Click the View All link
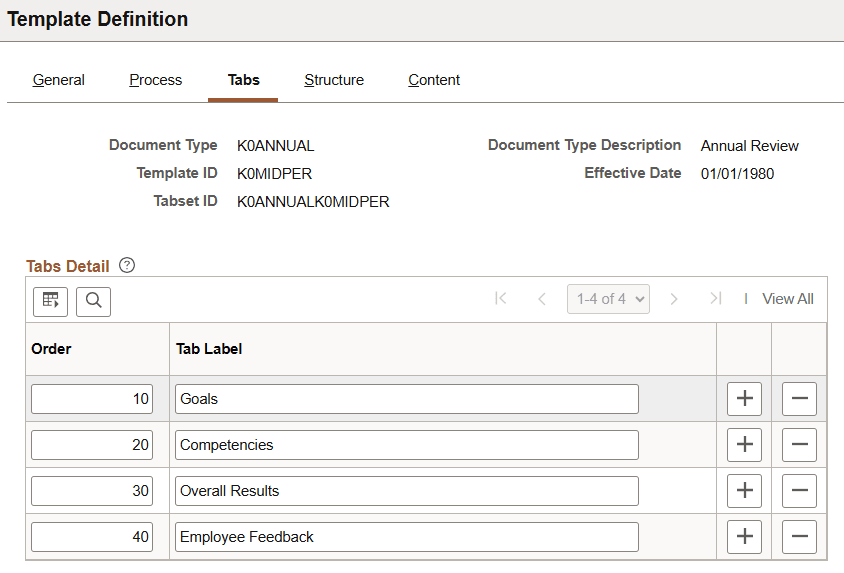Screen dimensions: 844x573 [788, 299]
